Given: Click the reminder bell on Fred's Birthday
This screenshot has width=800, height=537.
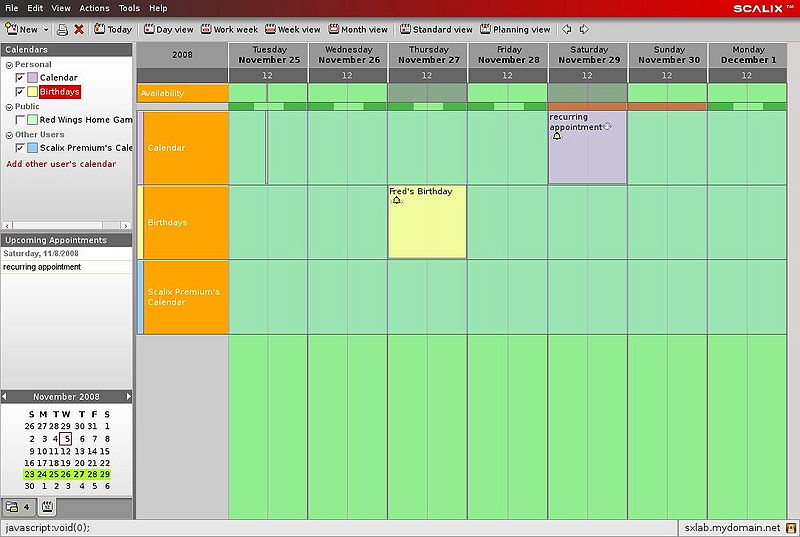Looking at the screenshot, I should coord(397,201).
